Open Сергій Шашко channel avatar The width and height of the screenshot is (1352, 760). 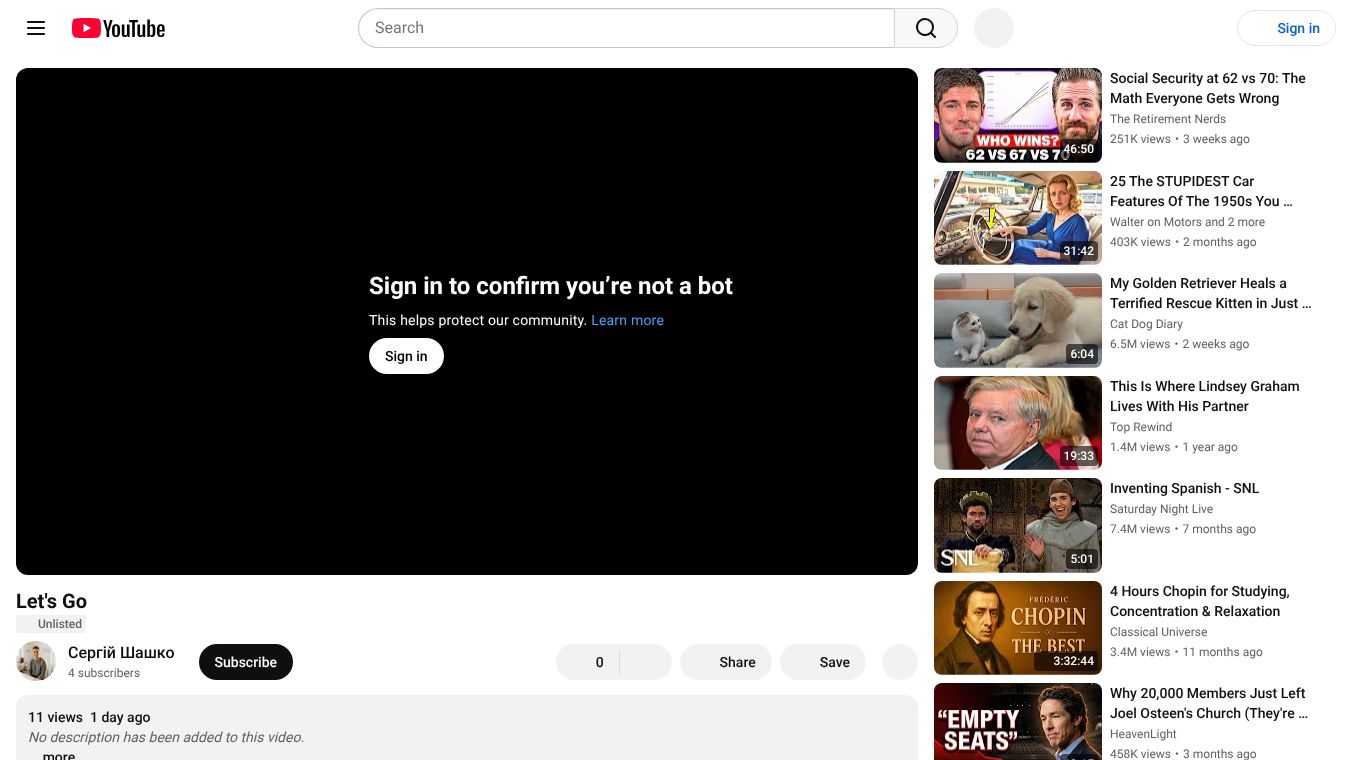36,661
